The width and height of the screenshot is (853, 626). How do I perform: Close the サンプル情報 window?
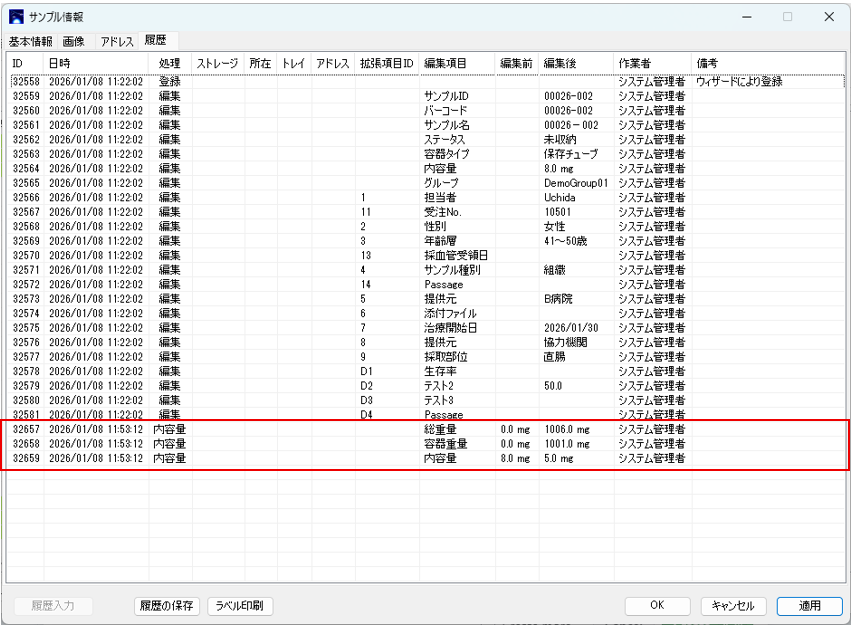click(829, 17)
